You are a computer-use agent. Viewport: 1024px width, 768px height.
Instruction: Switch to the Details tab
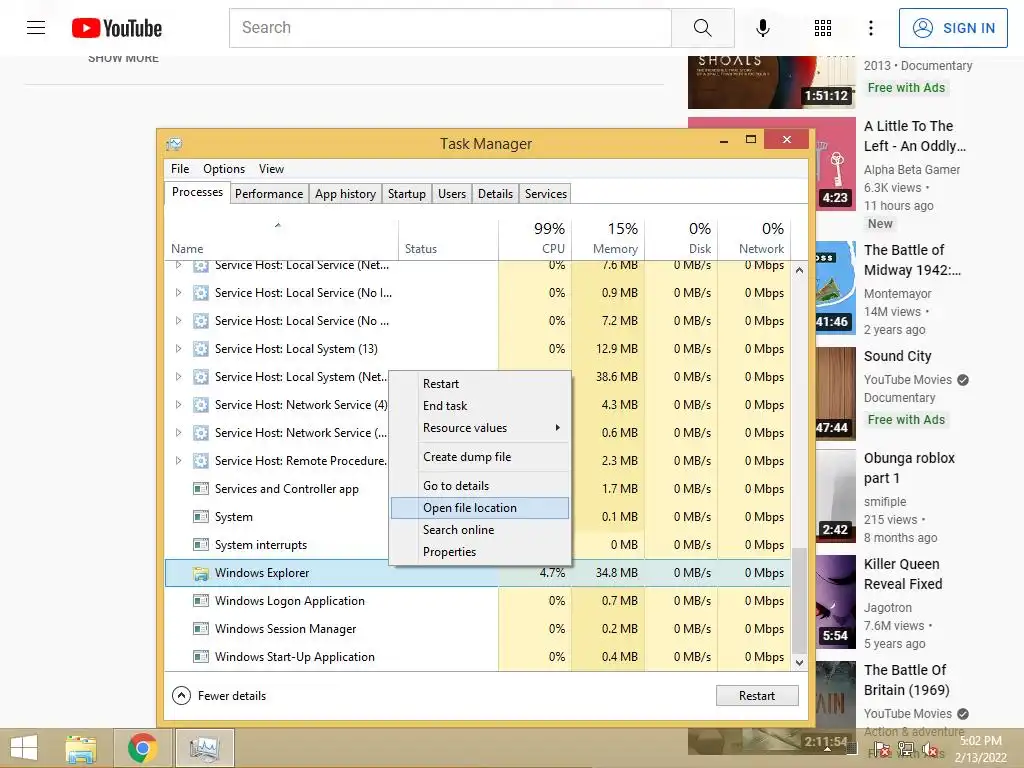click(495, 194)
